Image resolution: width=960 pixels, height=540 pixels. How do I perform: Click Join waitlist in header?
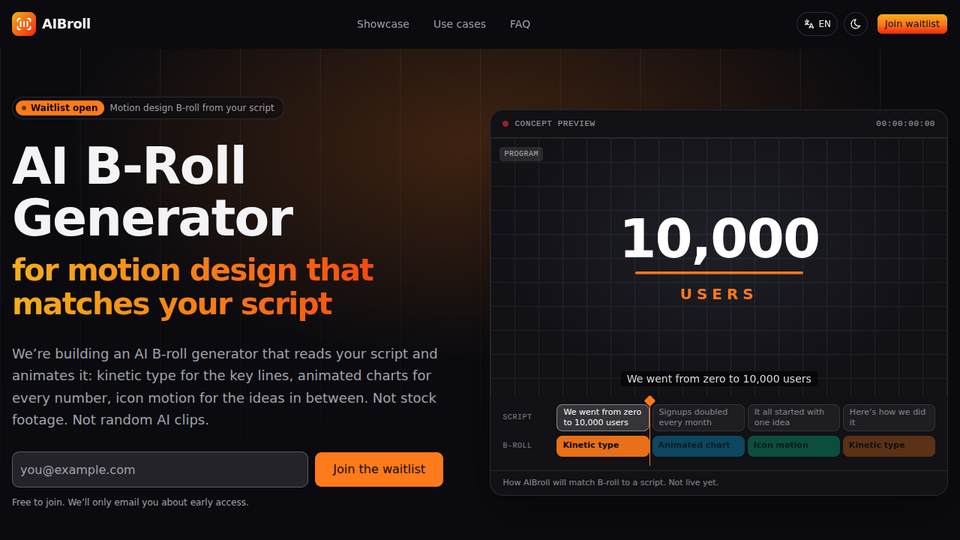click(x=912, y=24)
